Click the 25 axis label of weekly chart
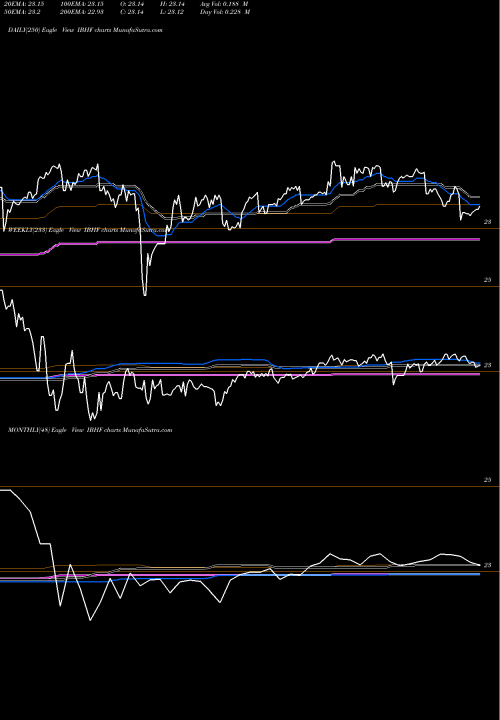This screenshot has width=500, height=720. pyautogui.click(x=487, y=280)
